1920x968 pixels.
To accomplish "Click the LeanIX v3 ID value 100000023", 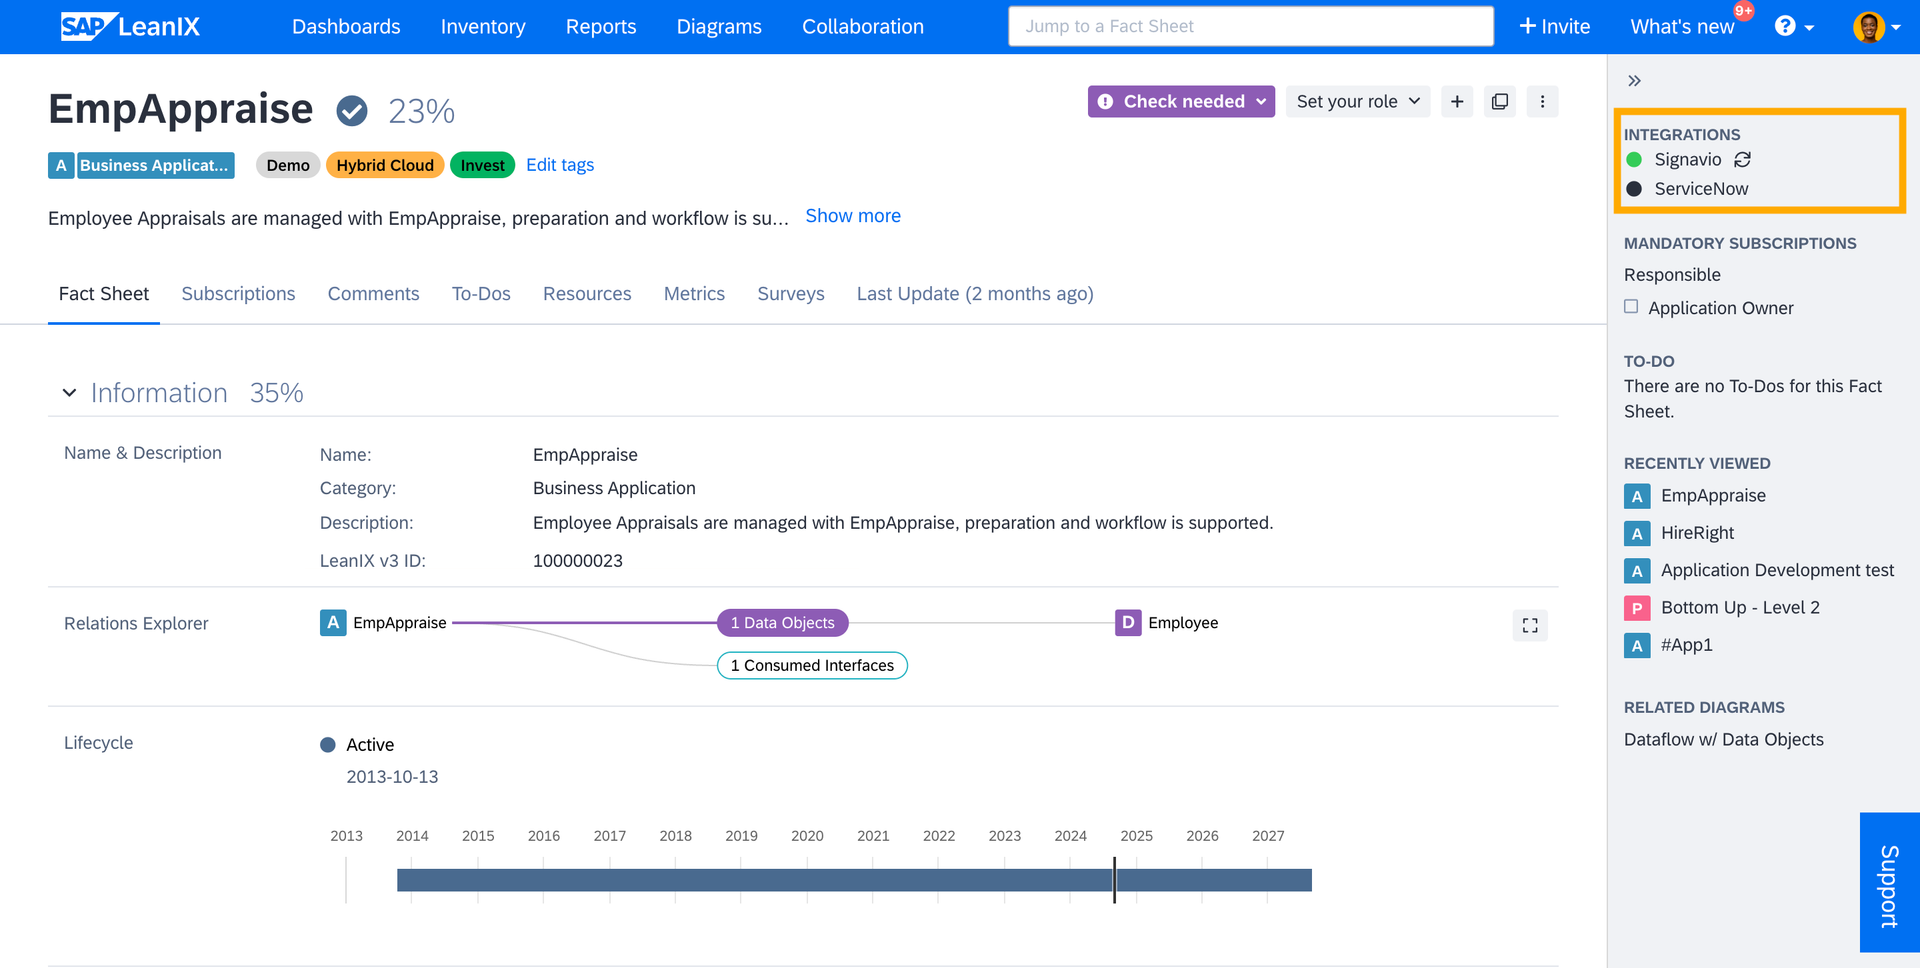I will point(578,561).
